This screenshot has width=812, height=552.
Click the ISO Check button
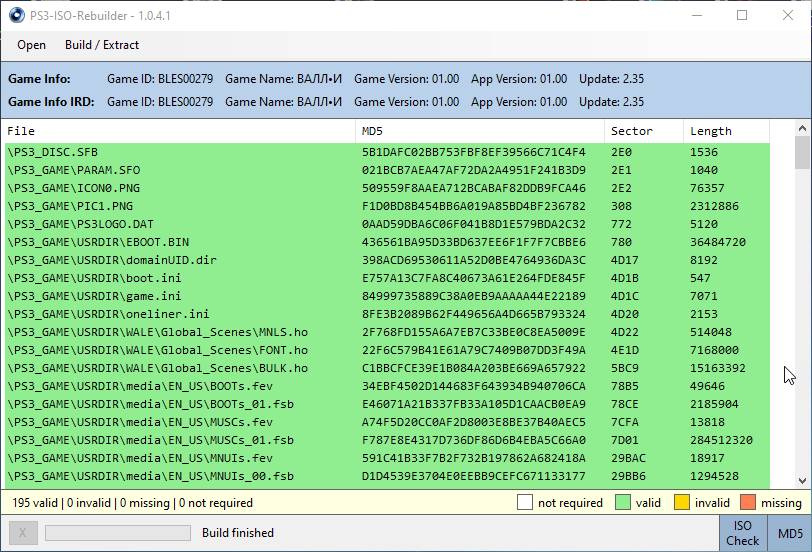pyautogui.click(x=742, y=533)
